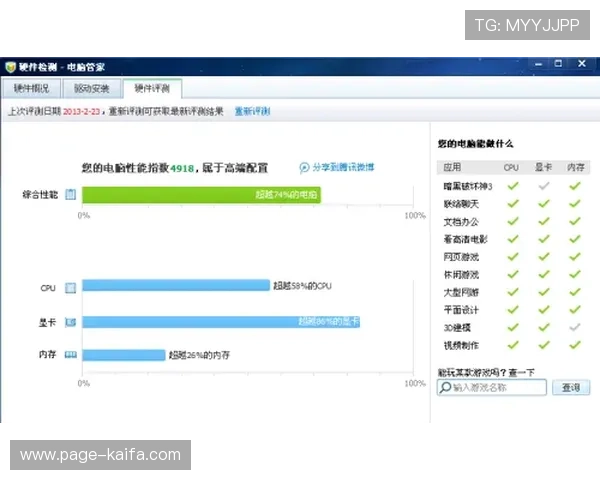Click the date 2013-2-23

81,111
